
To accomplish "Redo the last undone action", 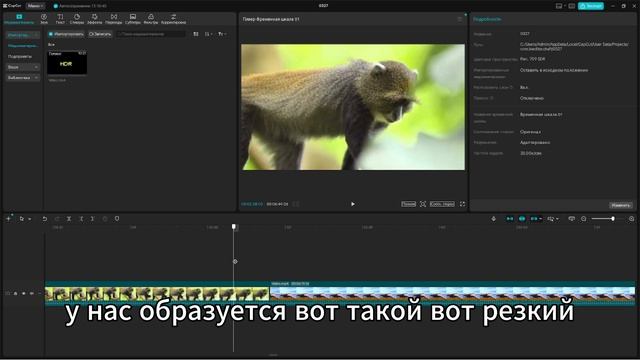I will [x=57, y=219].
